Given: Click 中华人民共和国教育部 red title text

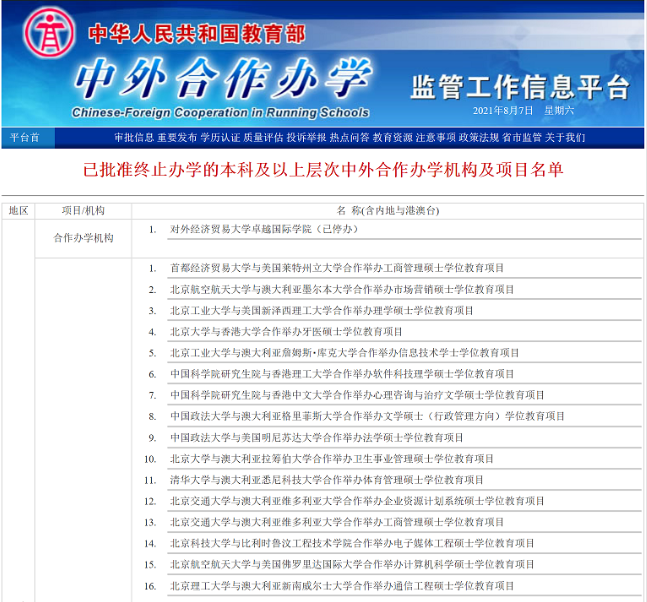Looking at the screenshot, I should click(196, 34).
